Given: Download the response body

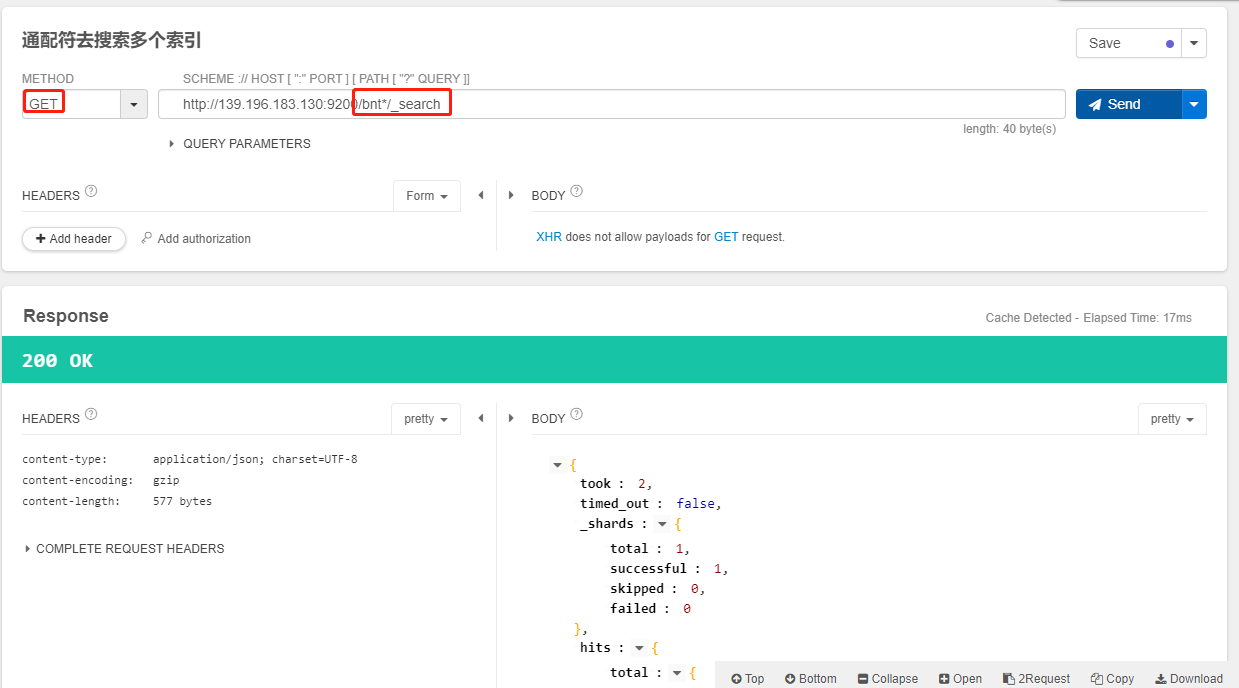Looking at the screenshot, I should click(x=1190, y=679).
